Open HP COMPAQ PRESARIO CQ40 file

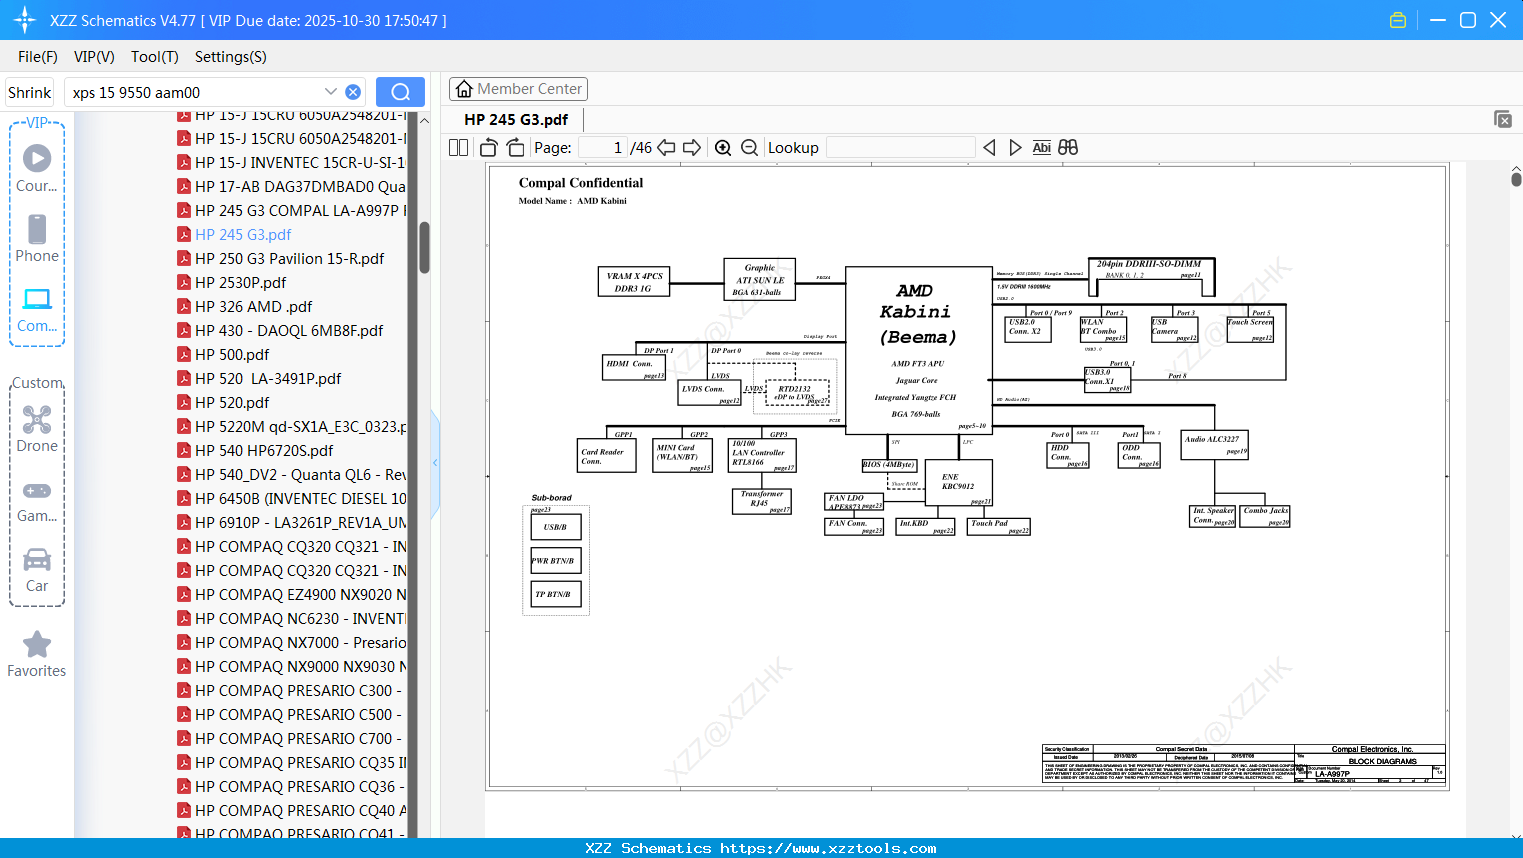(x=292, y=810)
